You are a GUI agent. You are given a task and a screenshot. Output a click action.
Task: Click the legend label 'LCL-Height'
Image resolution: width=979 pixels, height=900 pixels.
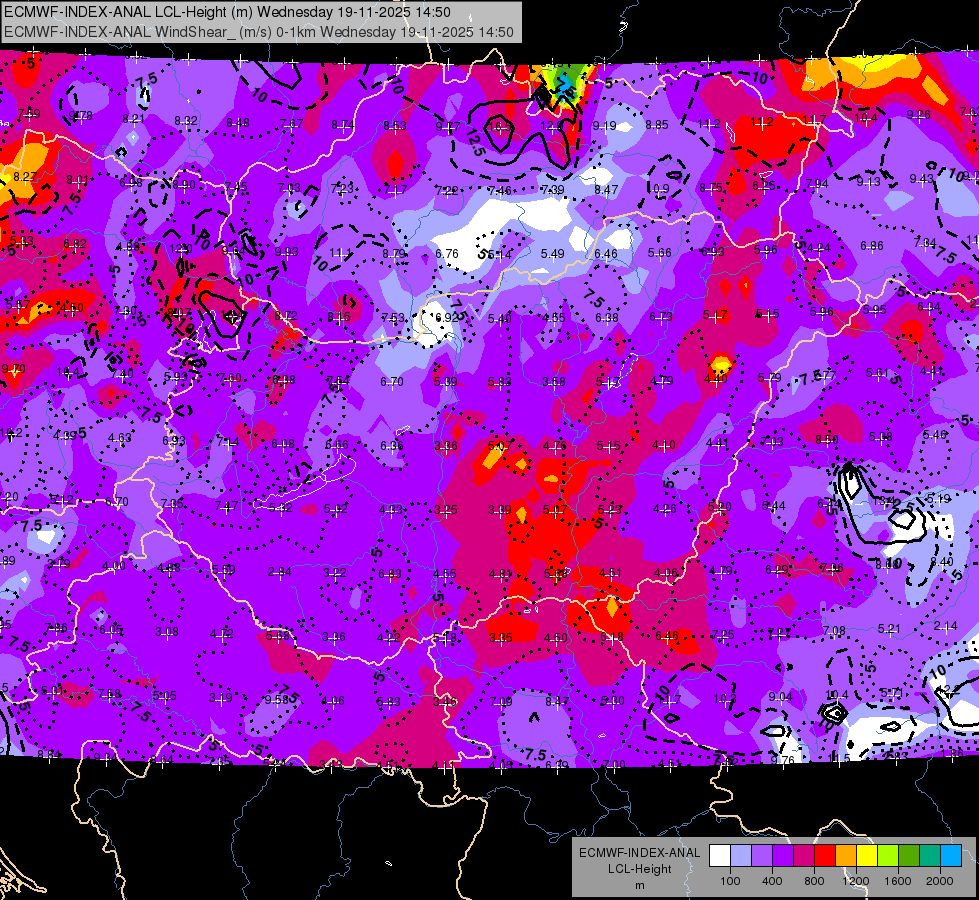point(639,869)
